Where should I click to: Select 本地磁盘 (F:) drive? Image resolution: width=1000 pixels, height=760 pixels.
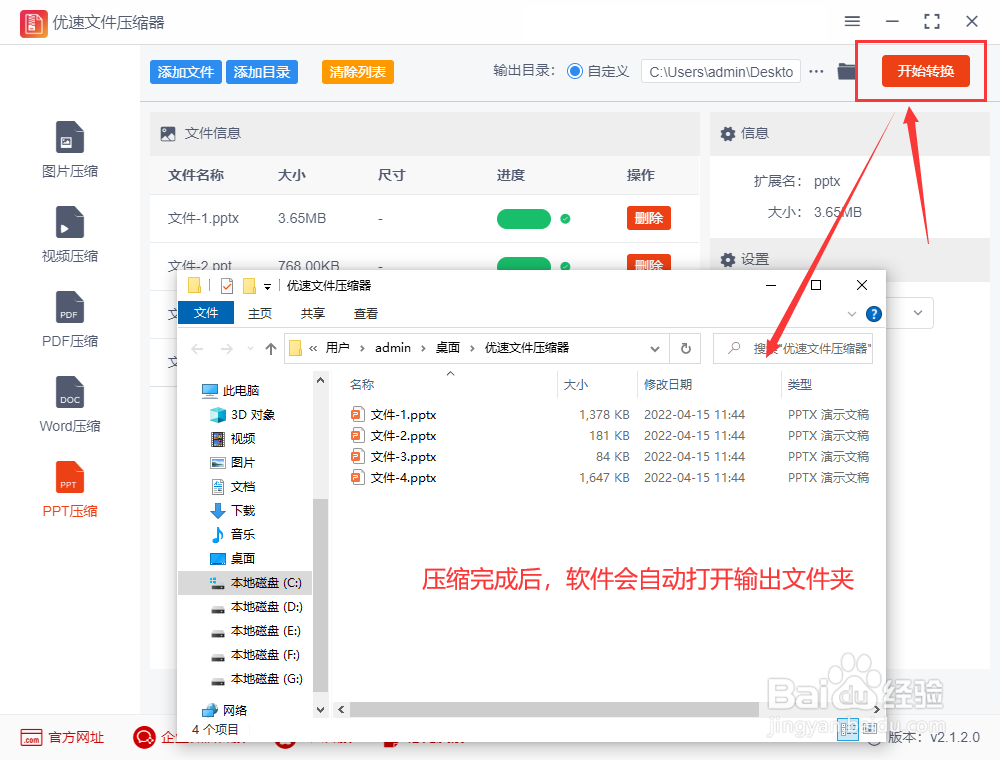(x=255, y=655)
